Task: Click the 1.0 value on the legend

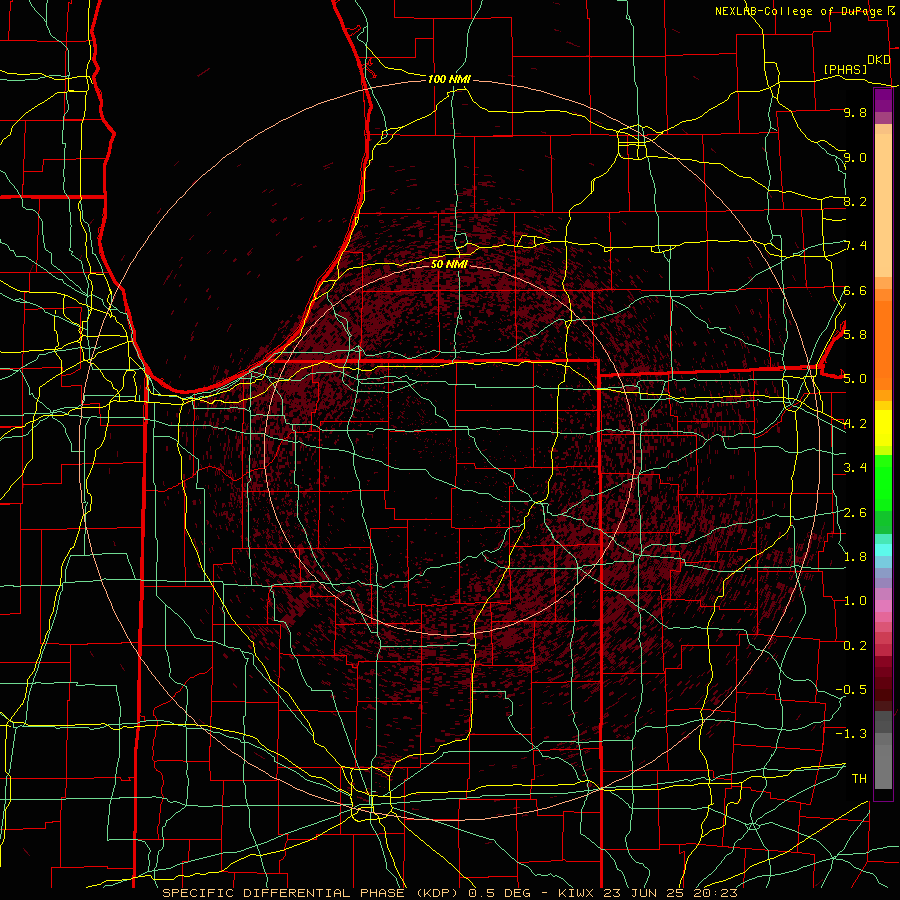Action: [855, 600]
